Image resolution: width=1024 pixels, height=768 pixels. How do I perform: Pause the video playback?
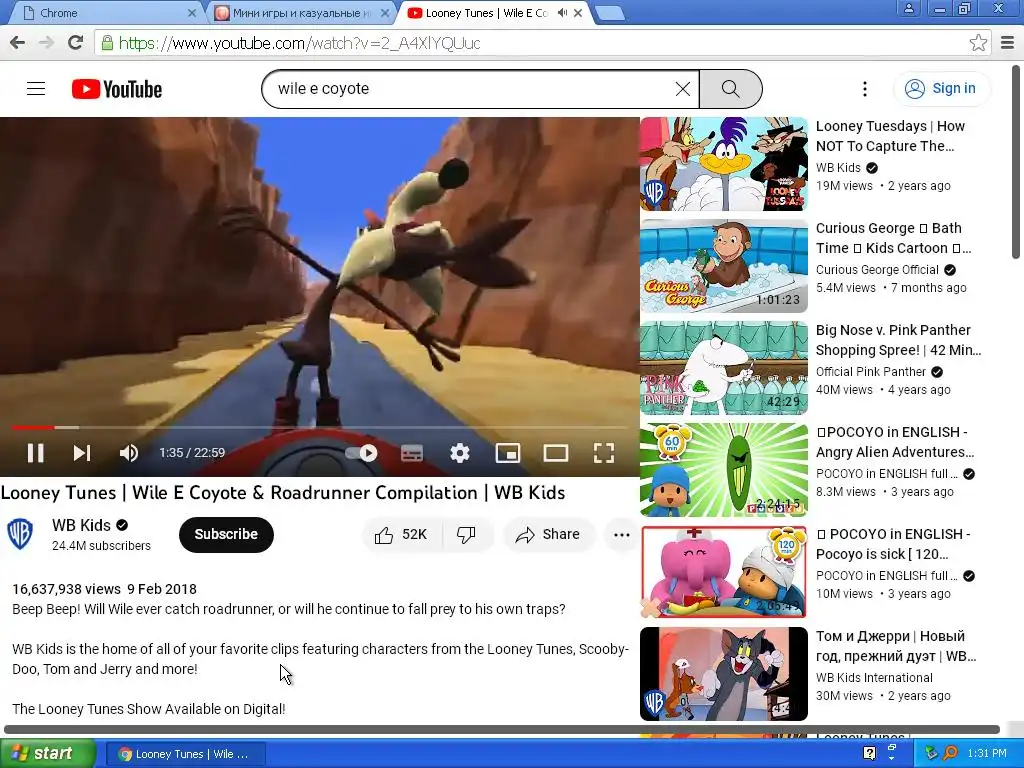(35, 453)
